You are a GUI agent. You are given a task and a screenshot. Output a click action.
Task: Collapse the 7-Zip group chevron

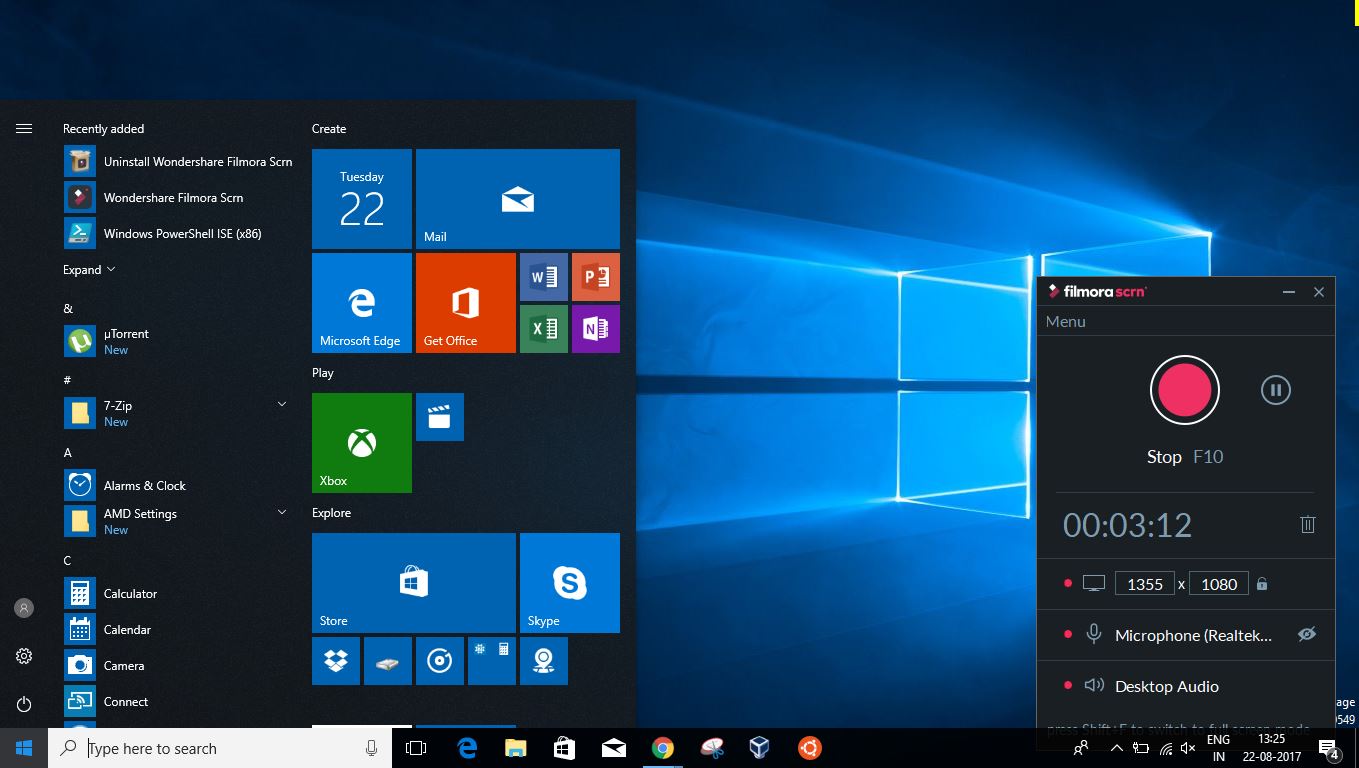281,404
